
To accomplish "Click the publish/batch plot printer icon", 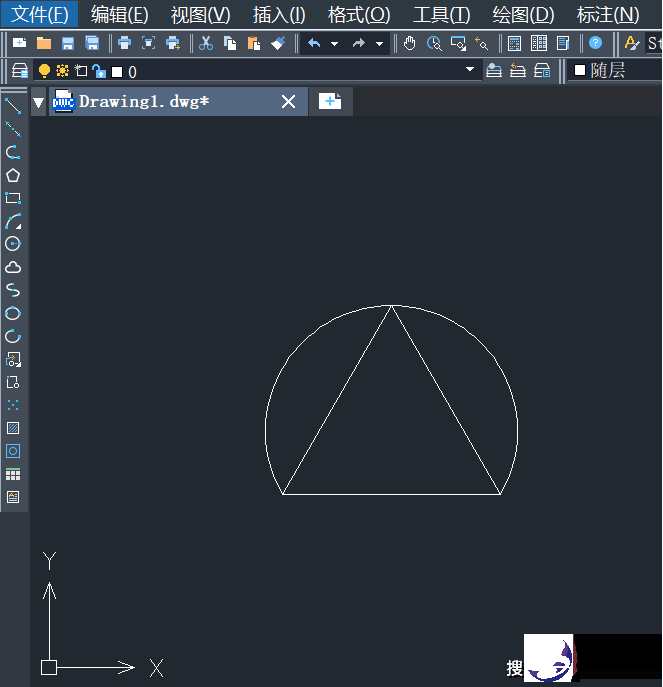I will click(x=173, y=43).
